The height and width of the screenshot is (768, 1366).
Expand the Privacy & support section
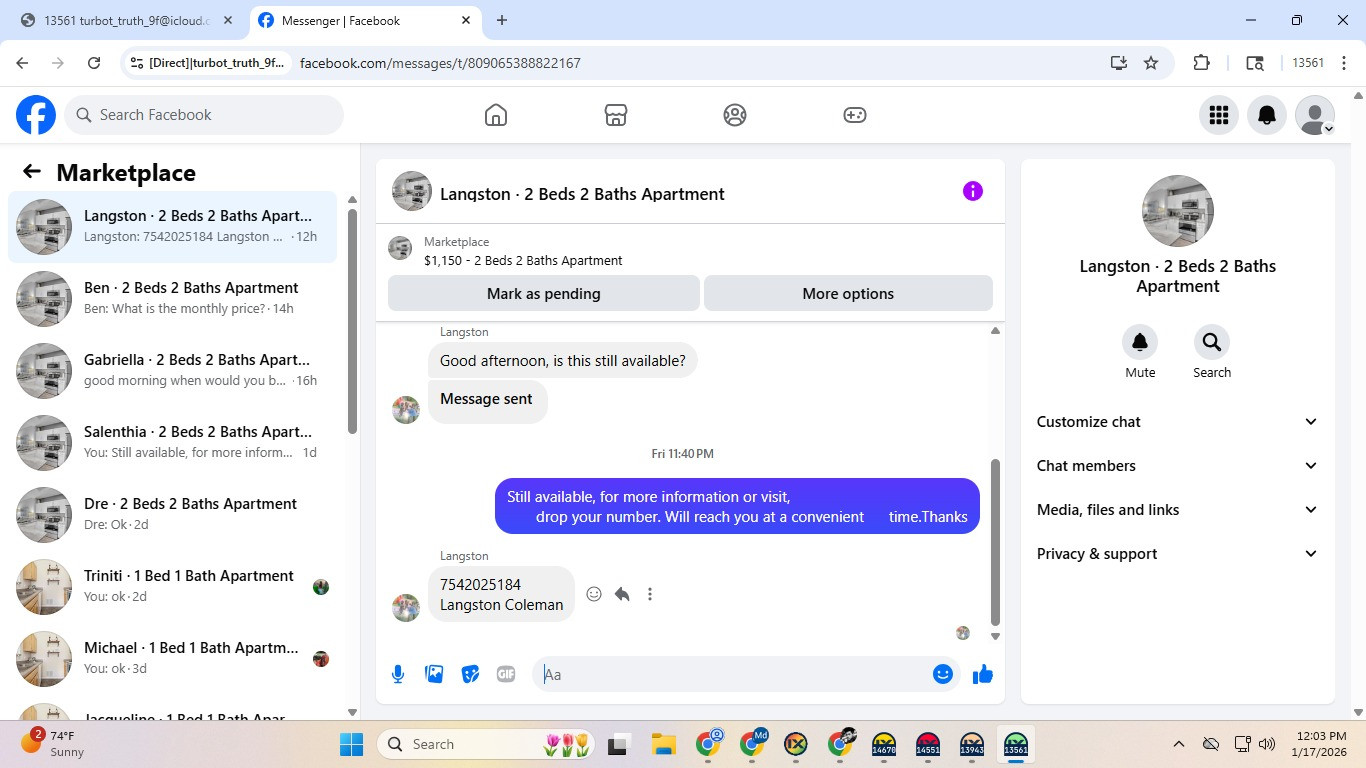[1178, 554]
